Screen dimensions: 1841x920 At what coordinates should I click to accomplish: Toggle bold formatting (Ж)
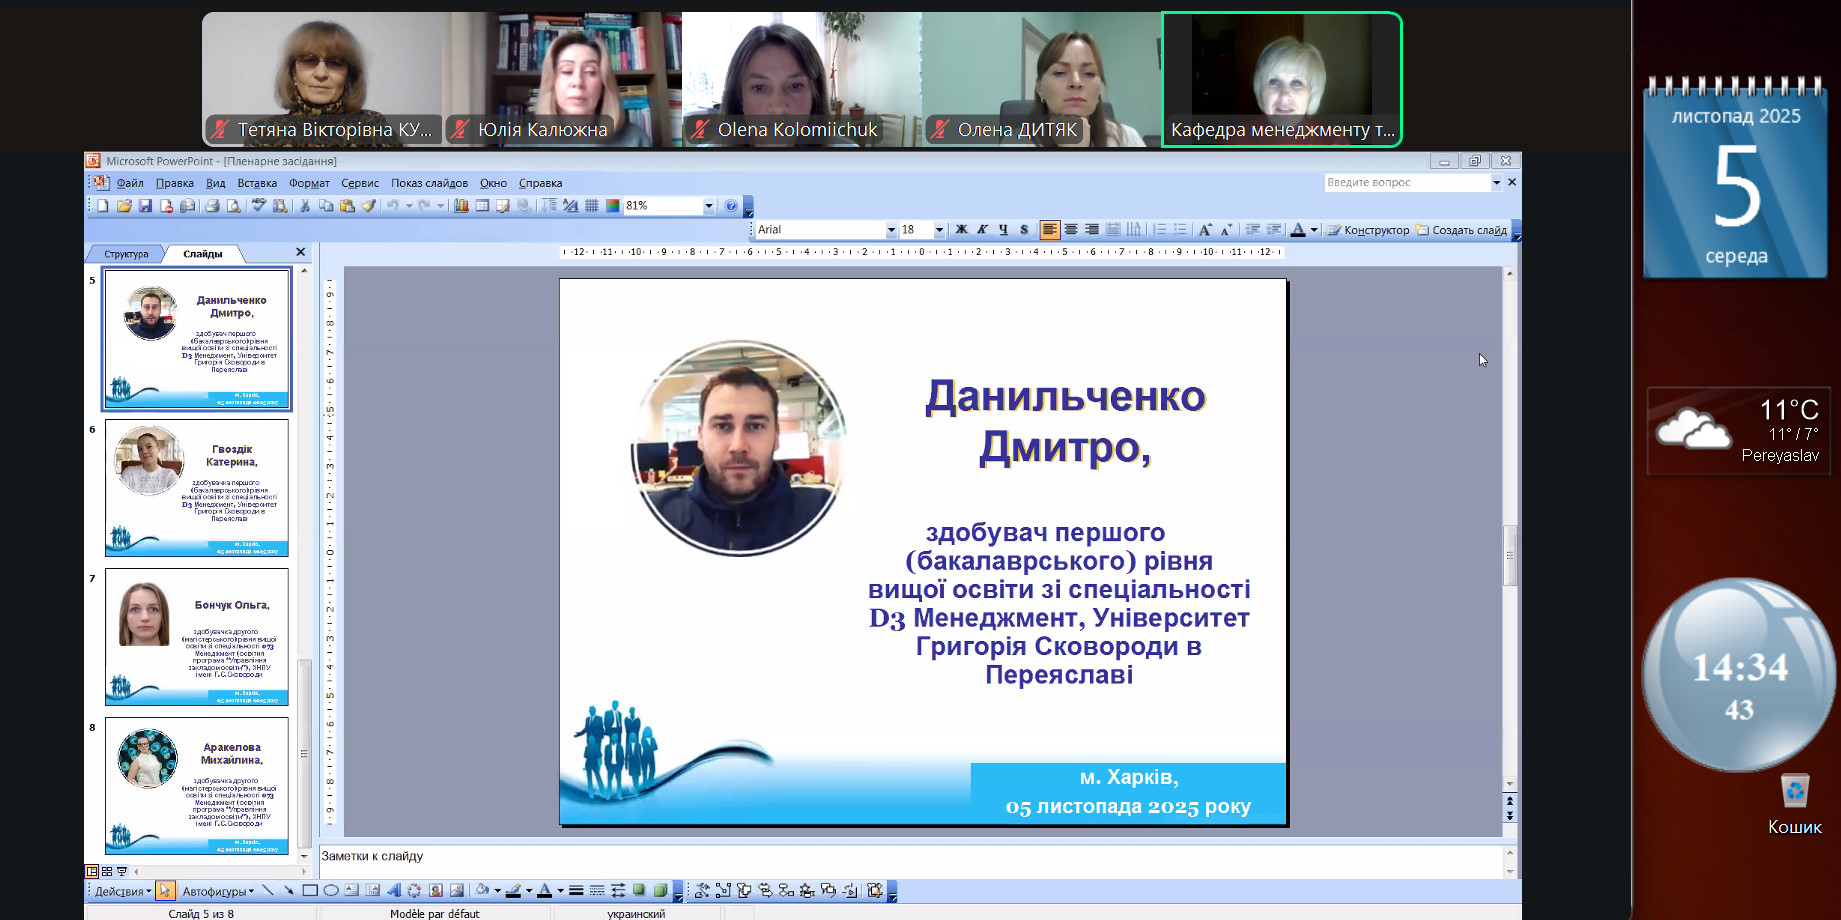pyautogui.click(x=961, y=230)
